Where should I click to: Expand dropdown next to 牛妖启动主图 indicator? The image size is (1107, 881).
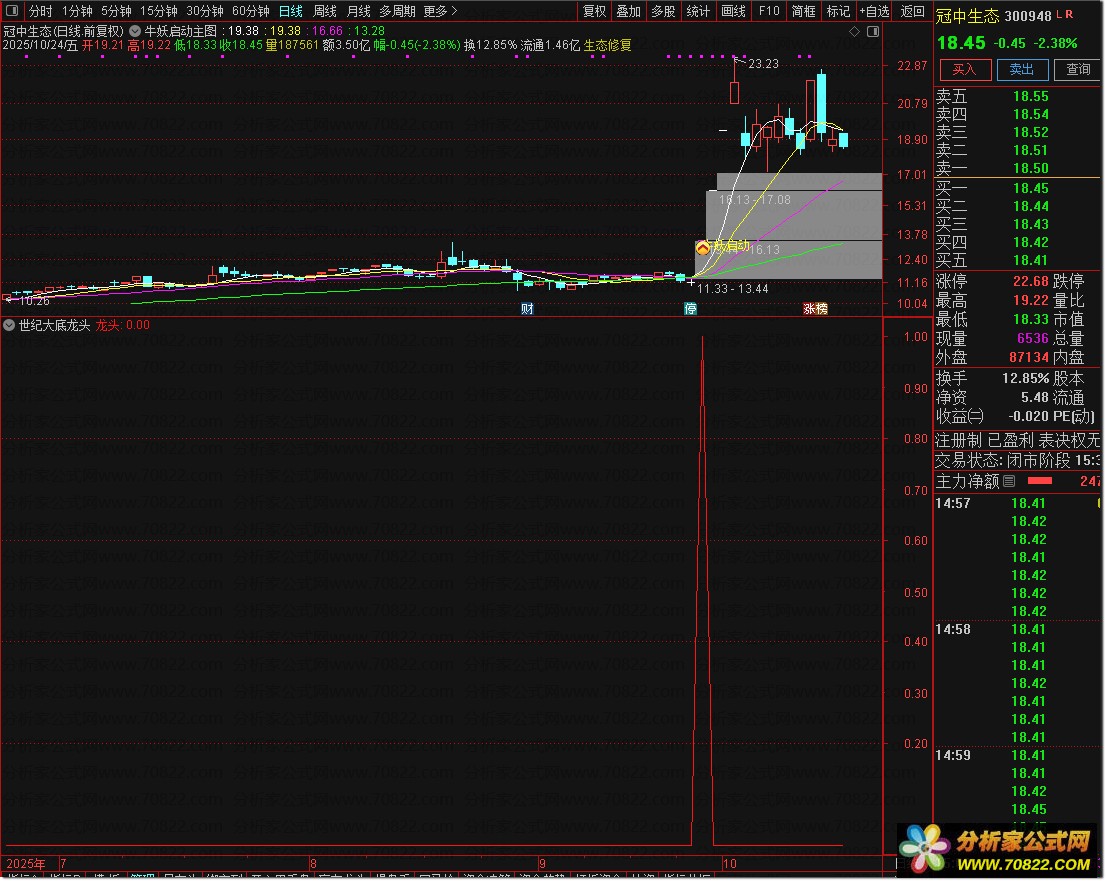tap(135, 31)
